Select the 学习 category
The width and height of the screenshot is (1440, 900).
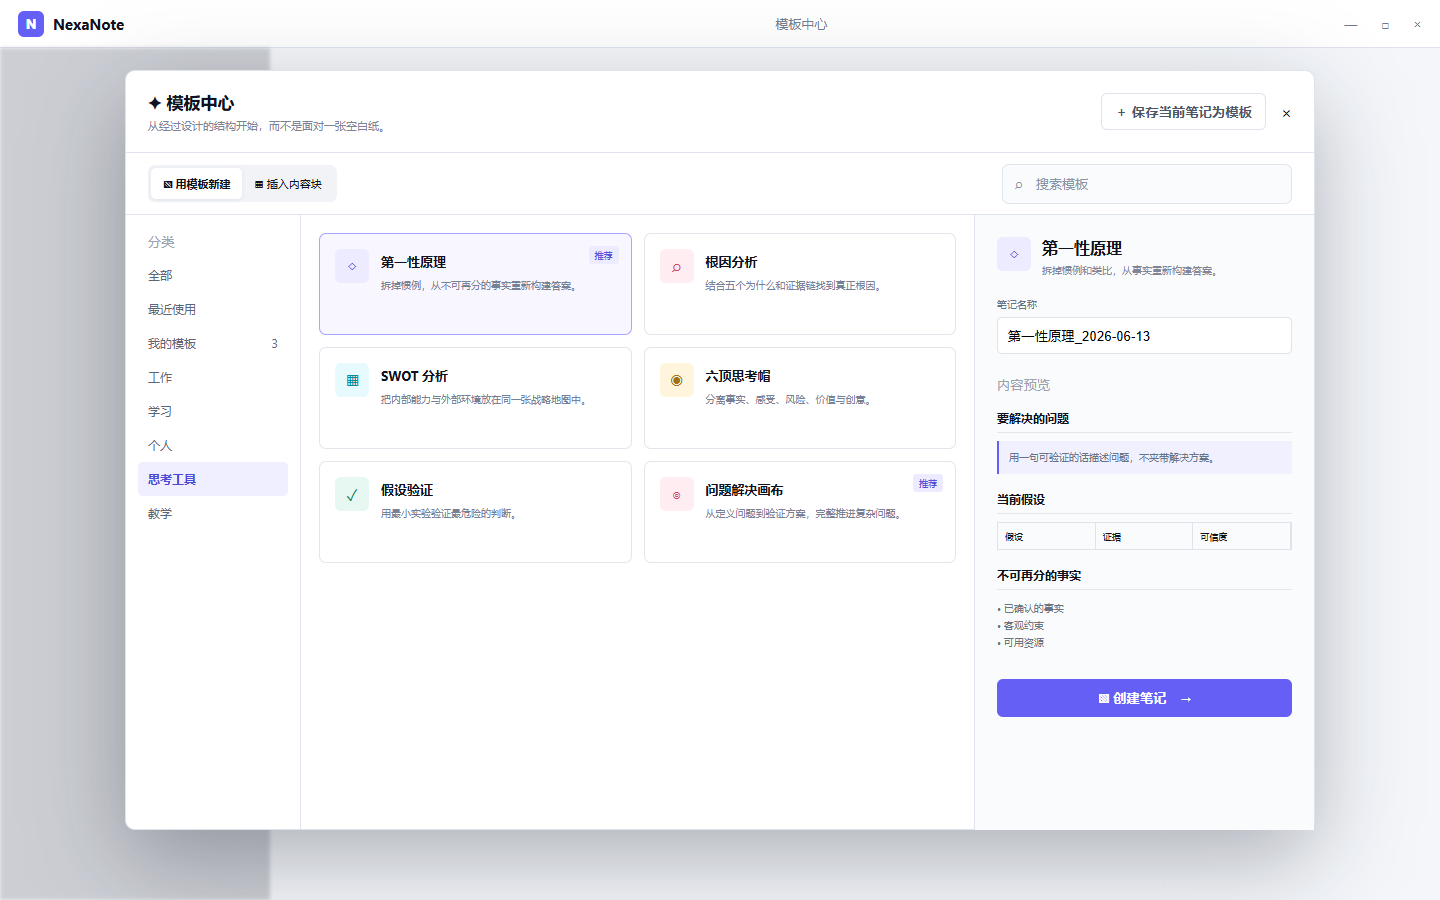pyautogui.click(x=213, y=411)
